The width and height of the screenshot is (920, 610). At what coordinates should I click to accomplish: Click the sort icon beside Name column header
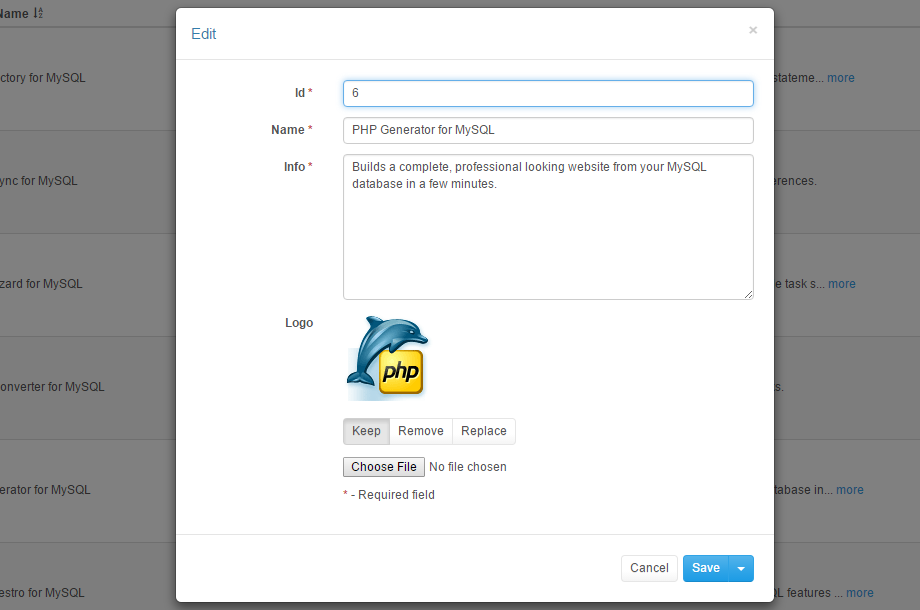click(38, 14)
